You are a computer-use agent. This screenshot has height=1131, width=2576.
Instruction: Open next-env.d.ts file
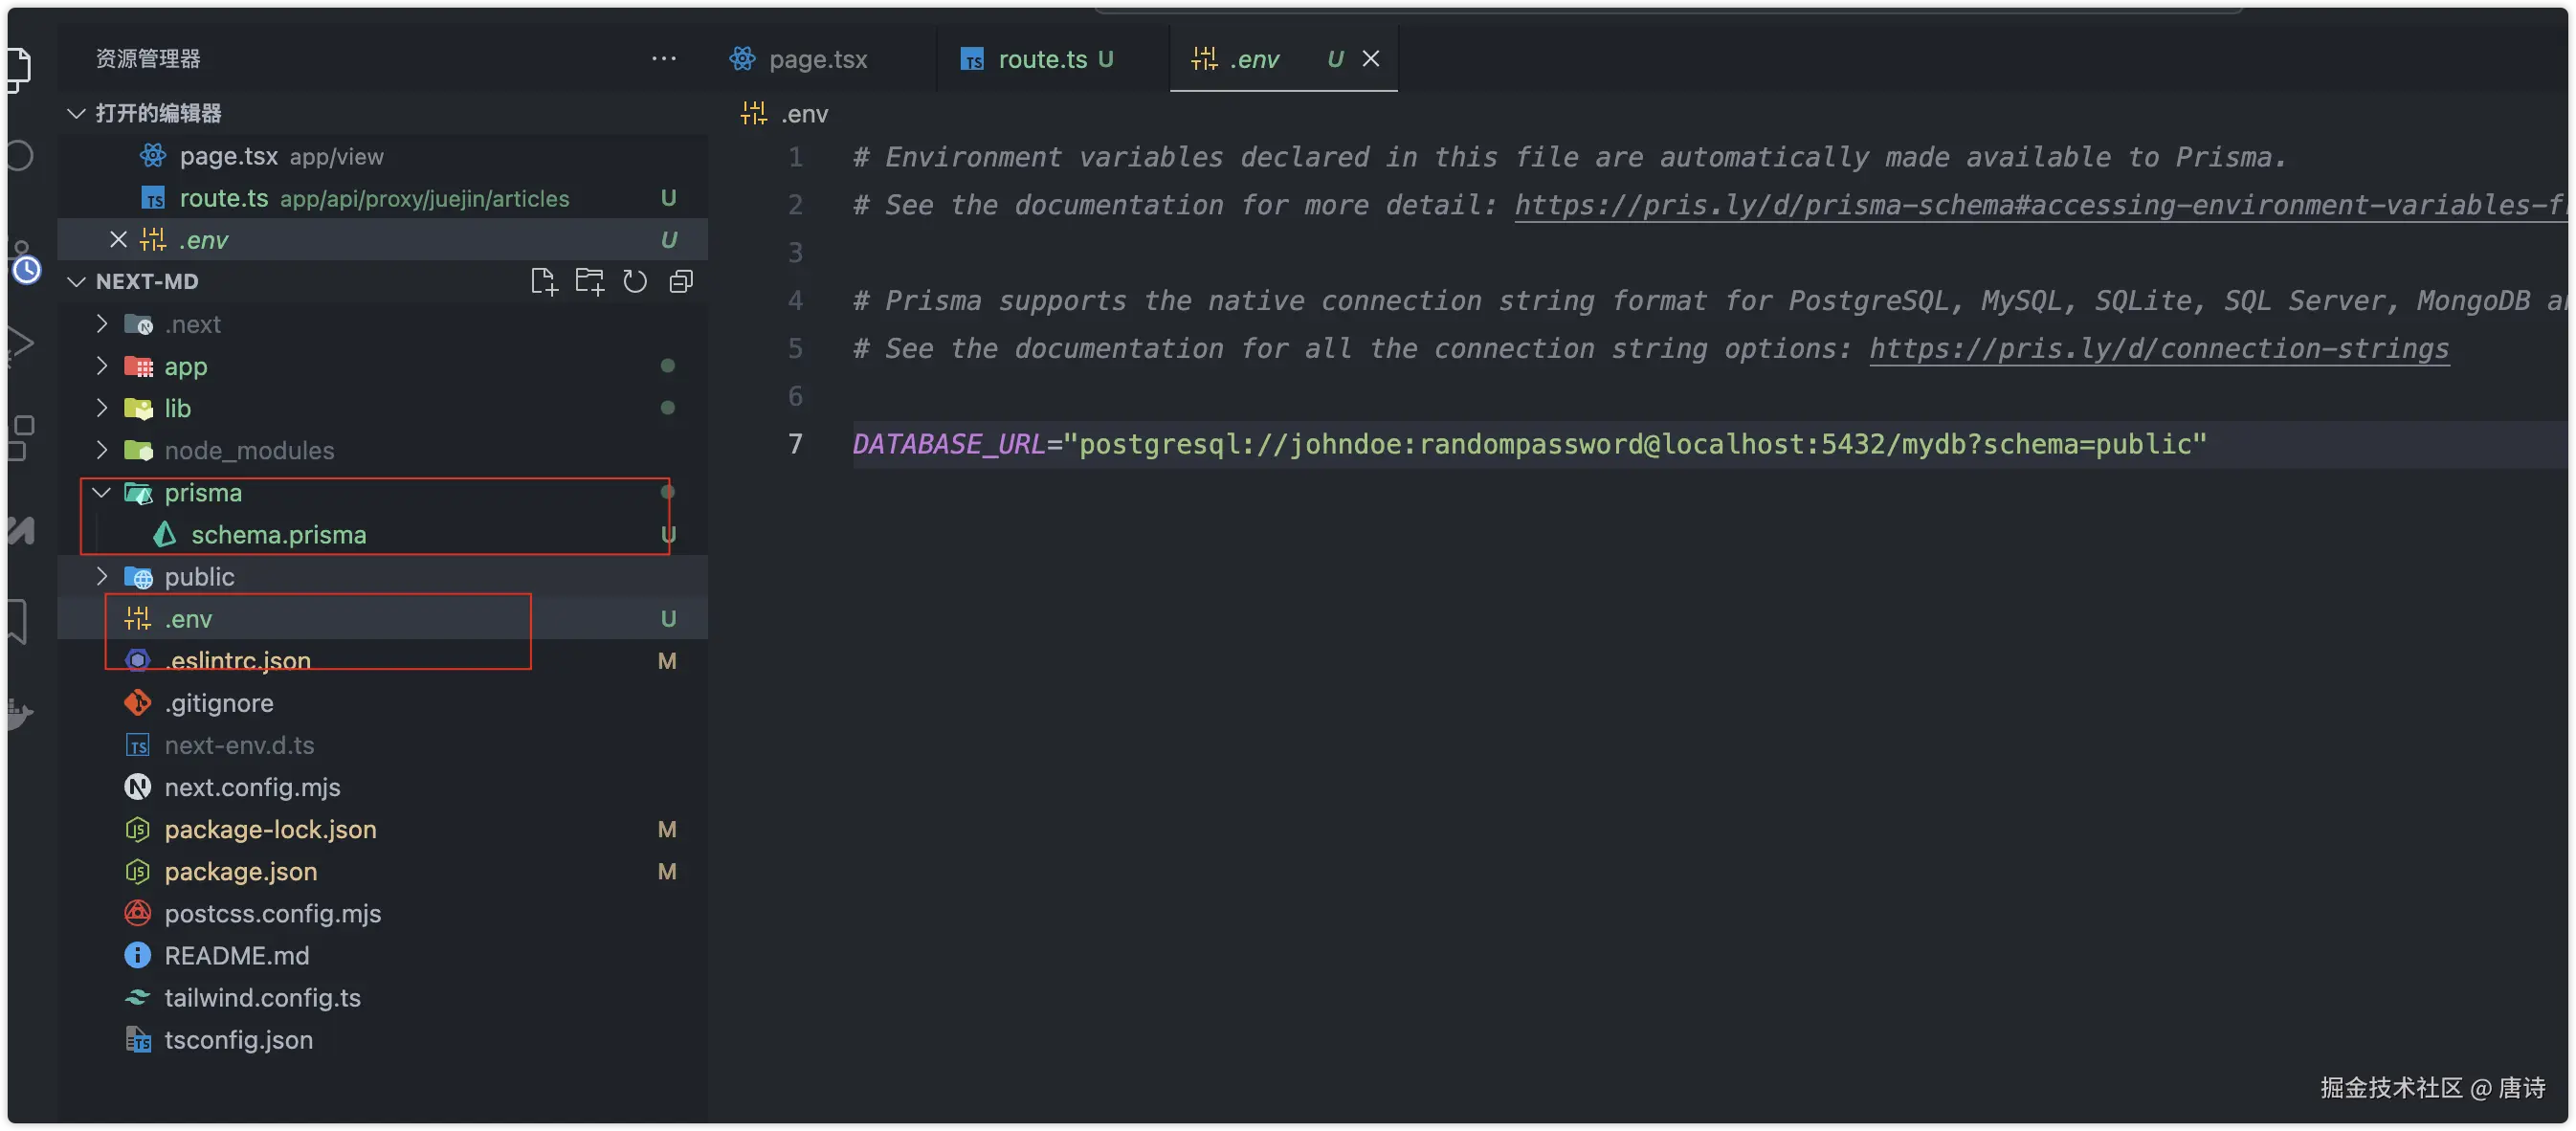(383, 745)
